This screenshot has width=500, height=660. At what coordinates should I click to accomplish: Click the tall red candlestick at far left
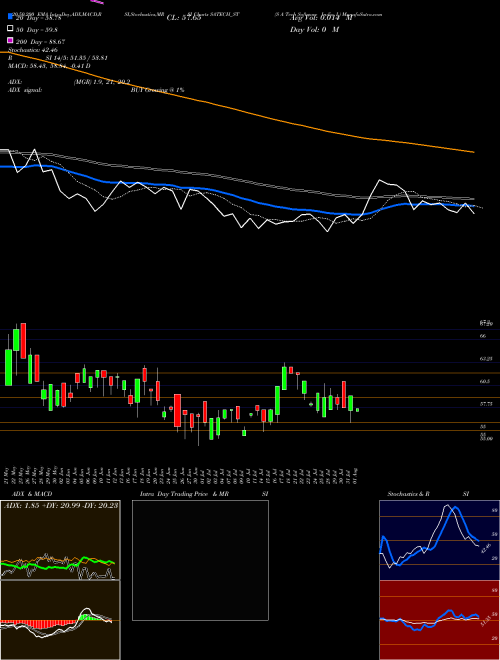23,341
